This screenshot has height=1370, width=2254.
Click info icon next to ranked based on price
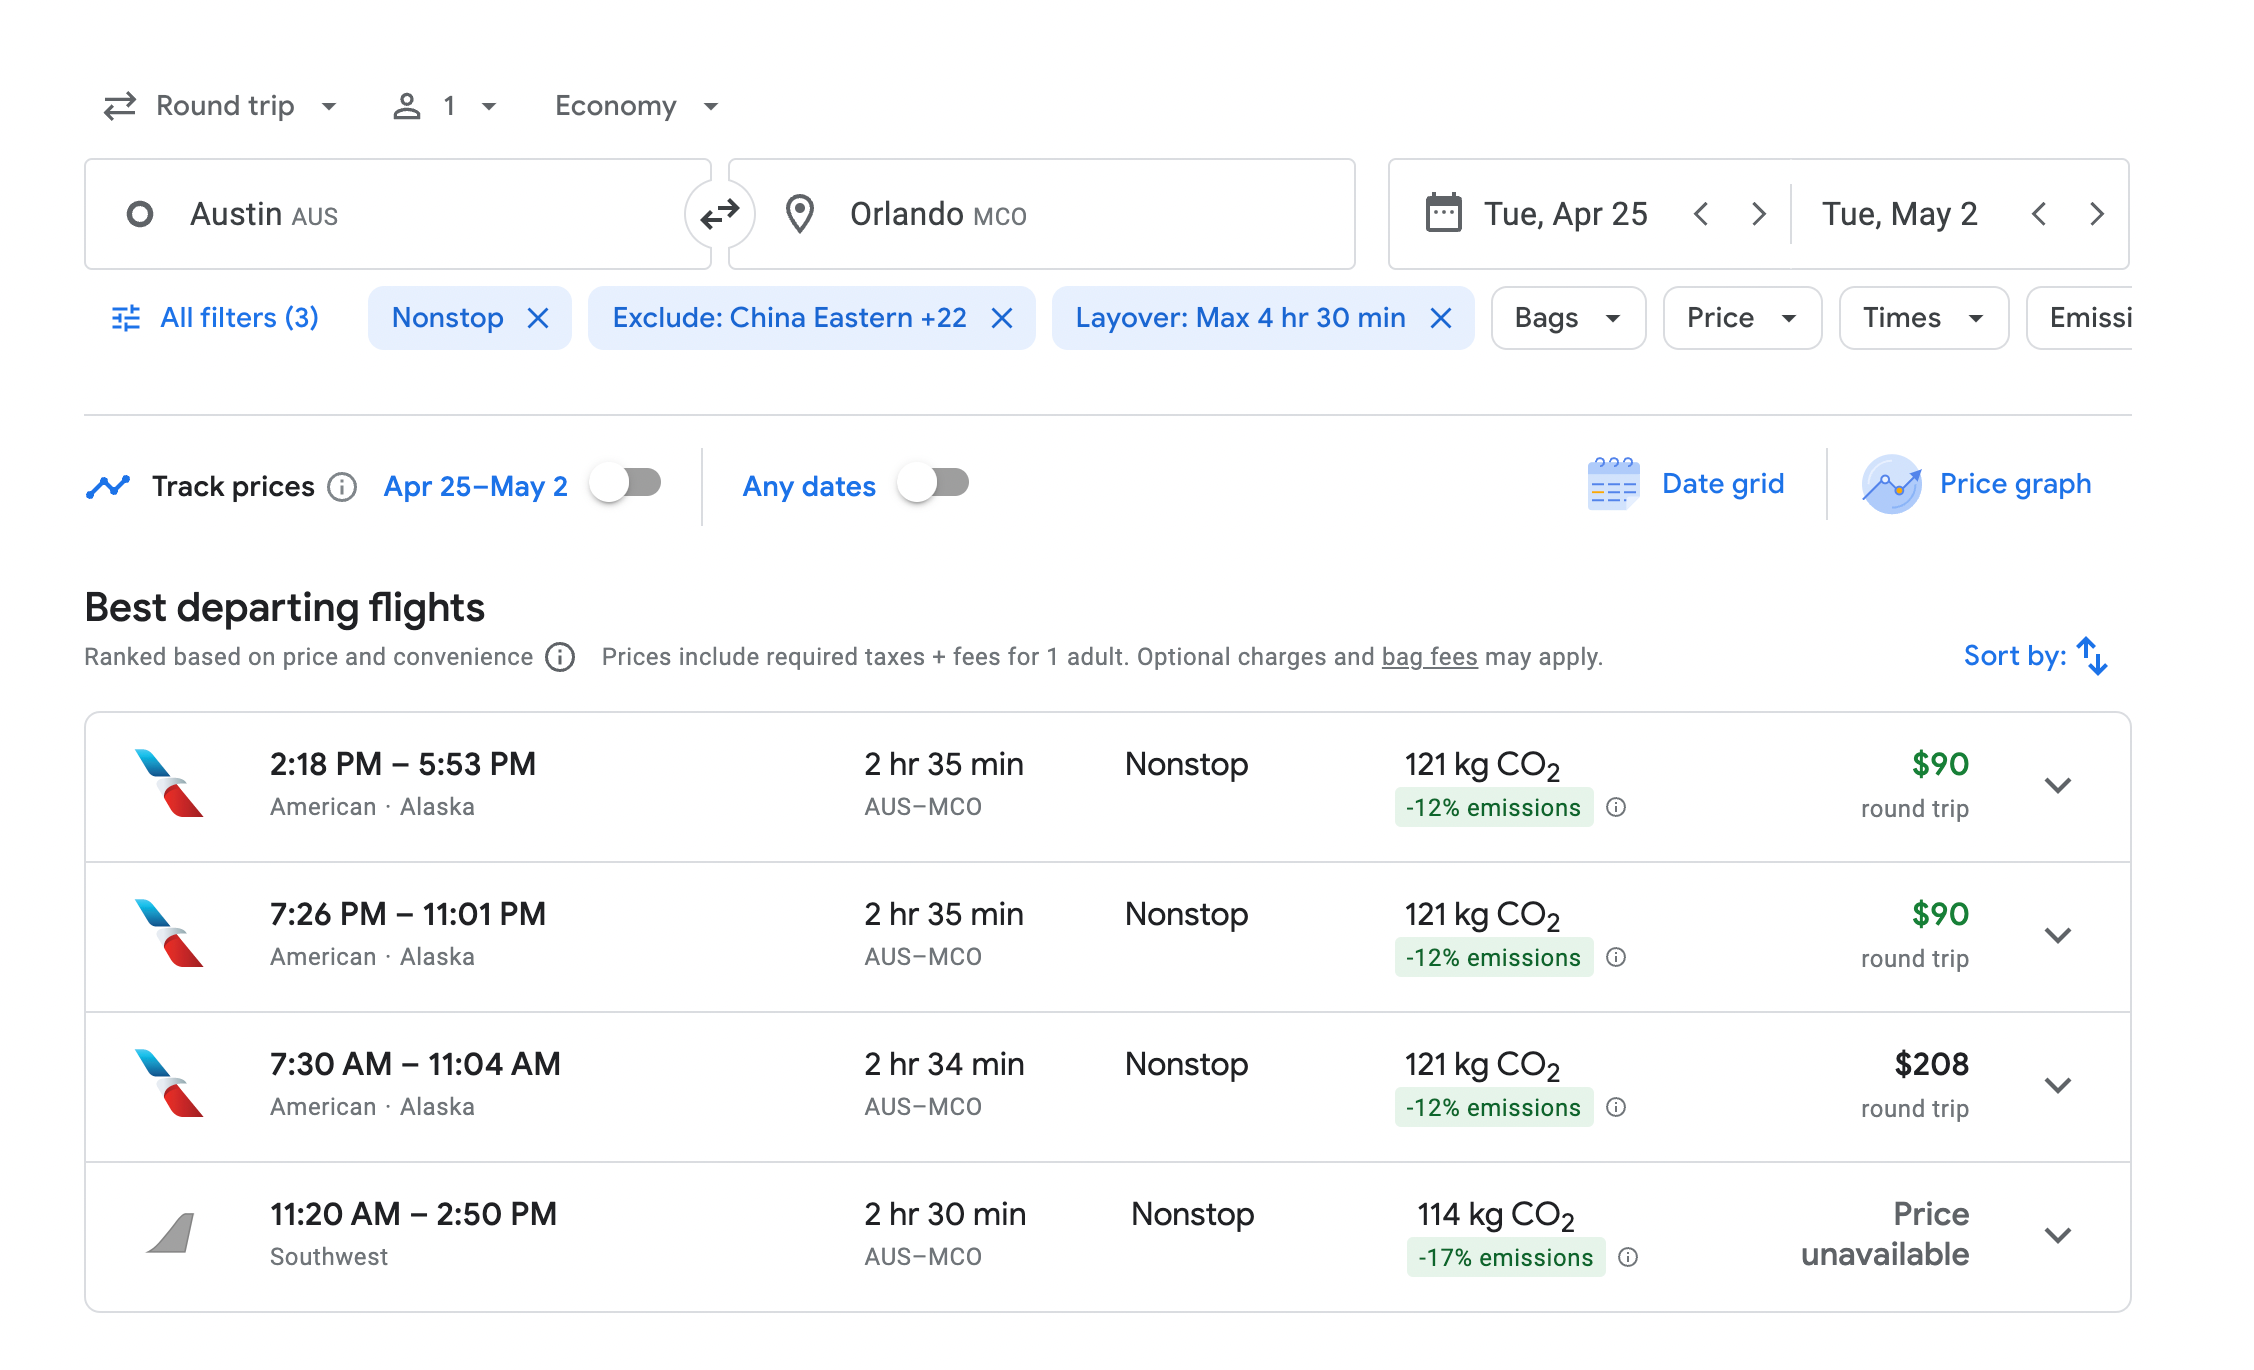[560, 657]
